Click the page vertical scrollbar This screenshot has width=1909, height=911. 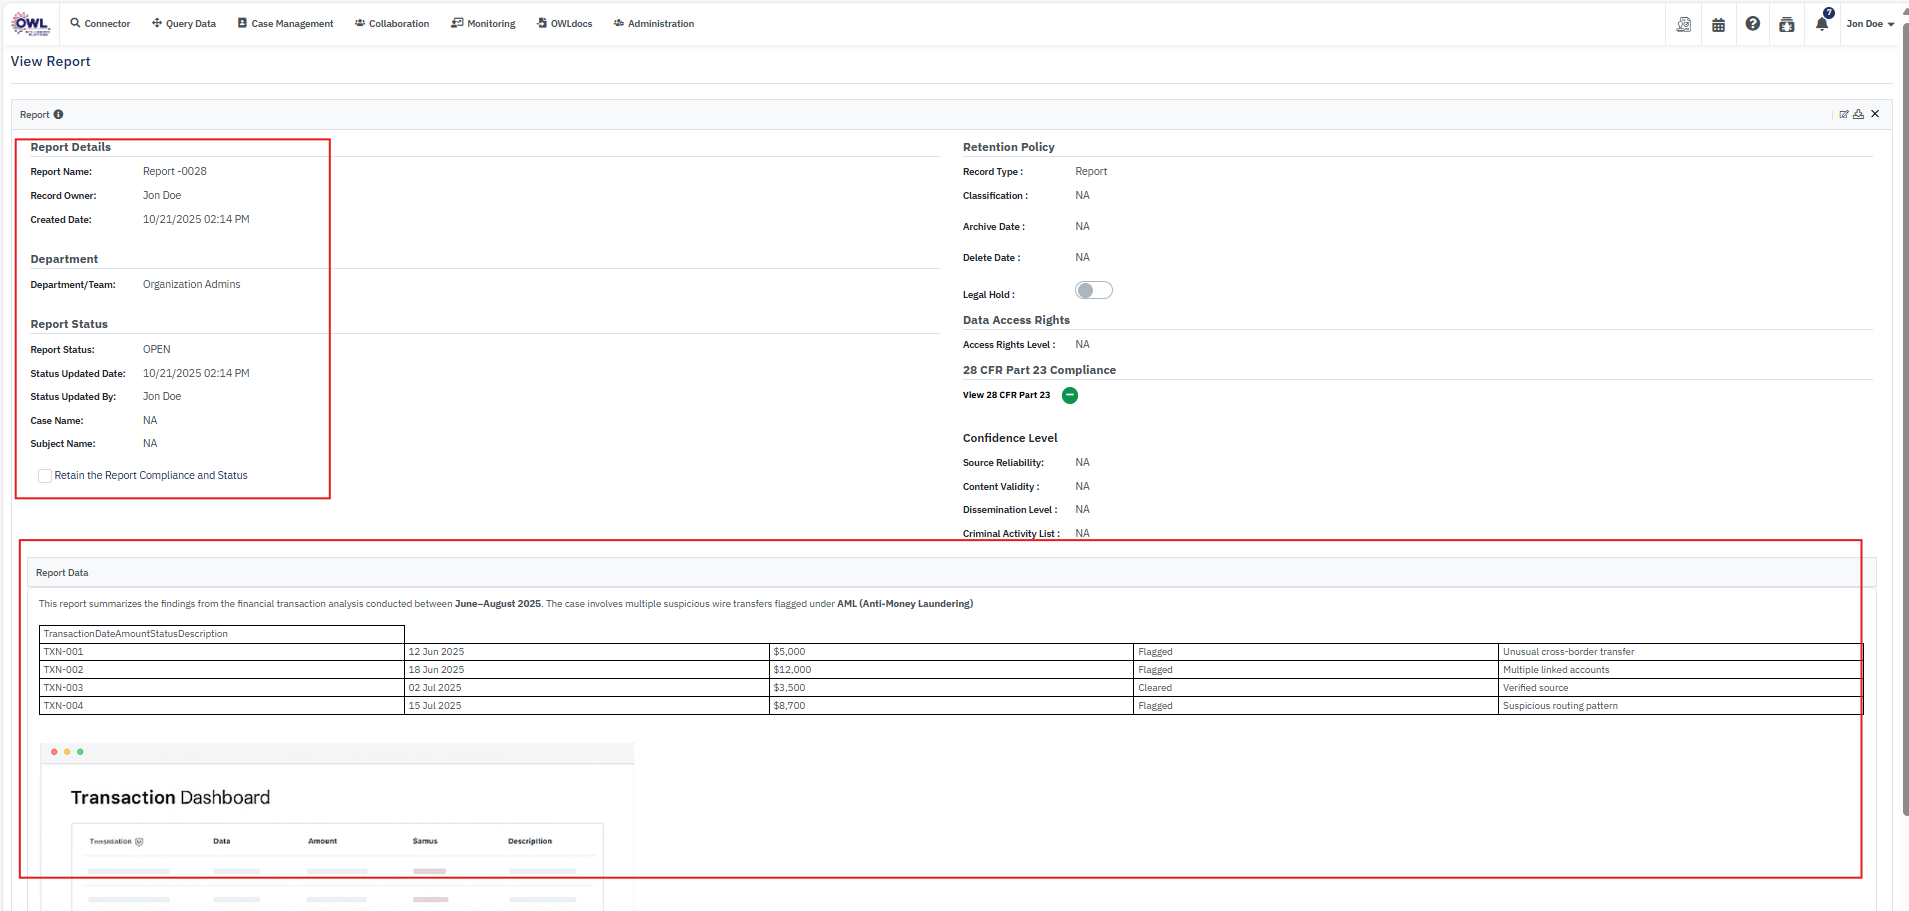(1904, 400)
